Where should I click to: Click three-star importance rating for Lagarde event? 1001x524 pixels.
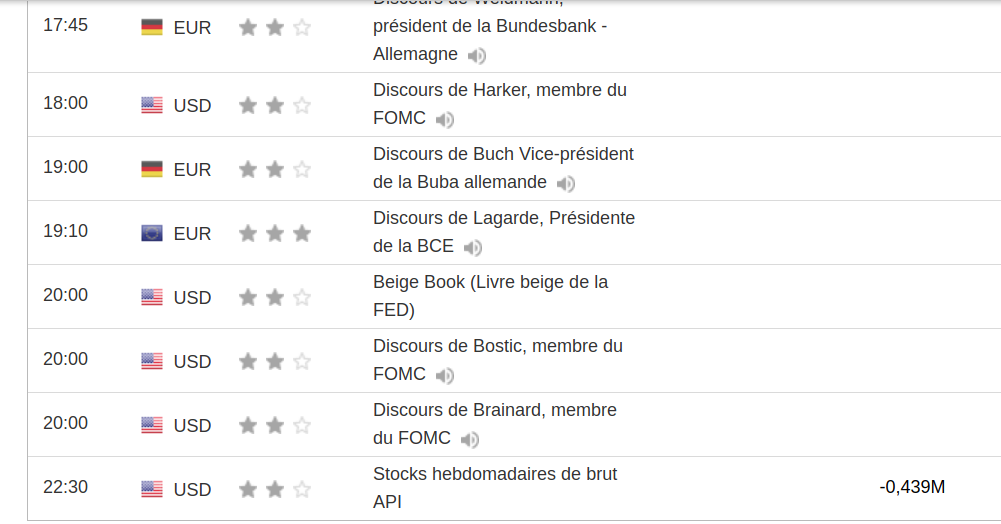(275, 233)
